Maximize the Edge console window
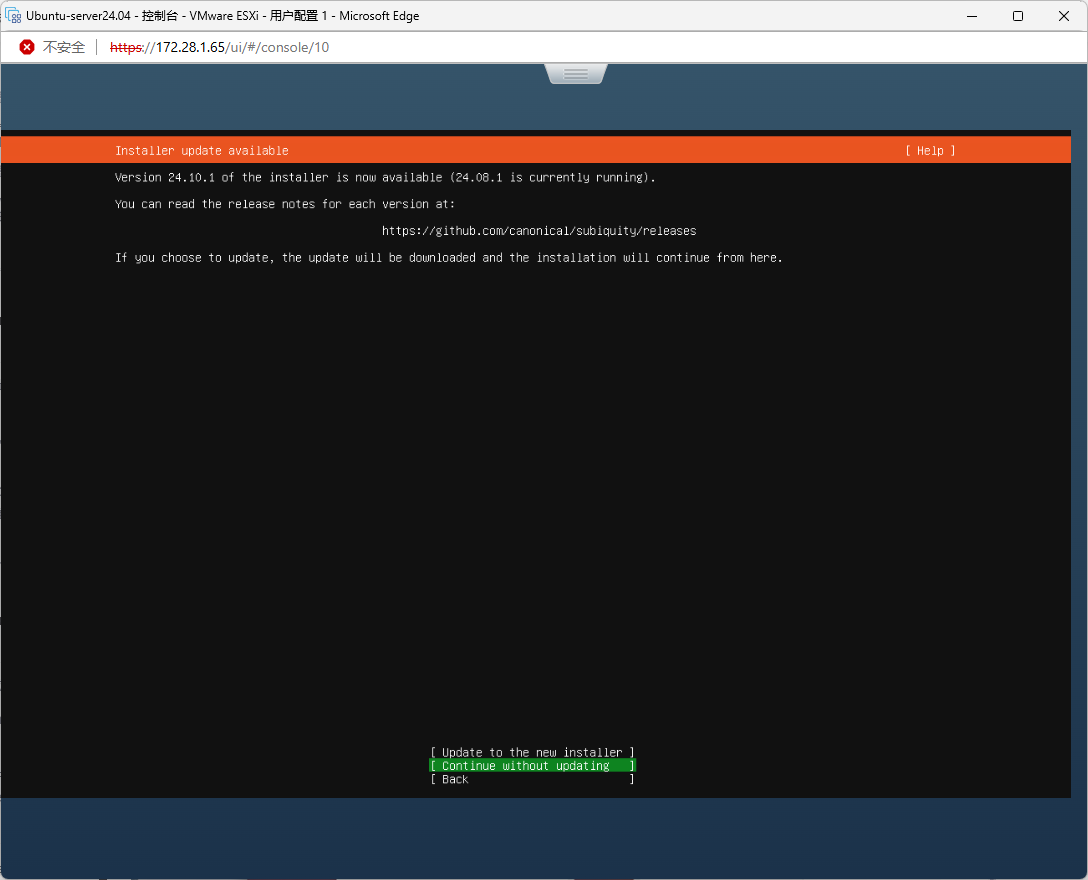1088x880 pixels. 1017,16
